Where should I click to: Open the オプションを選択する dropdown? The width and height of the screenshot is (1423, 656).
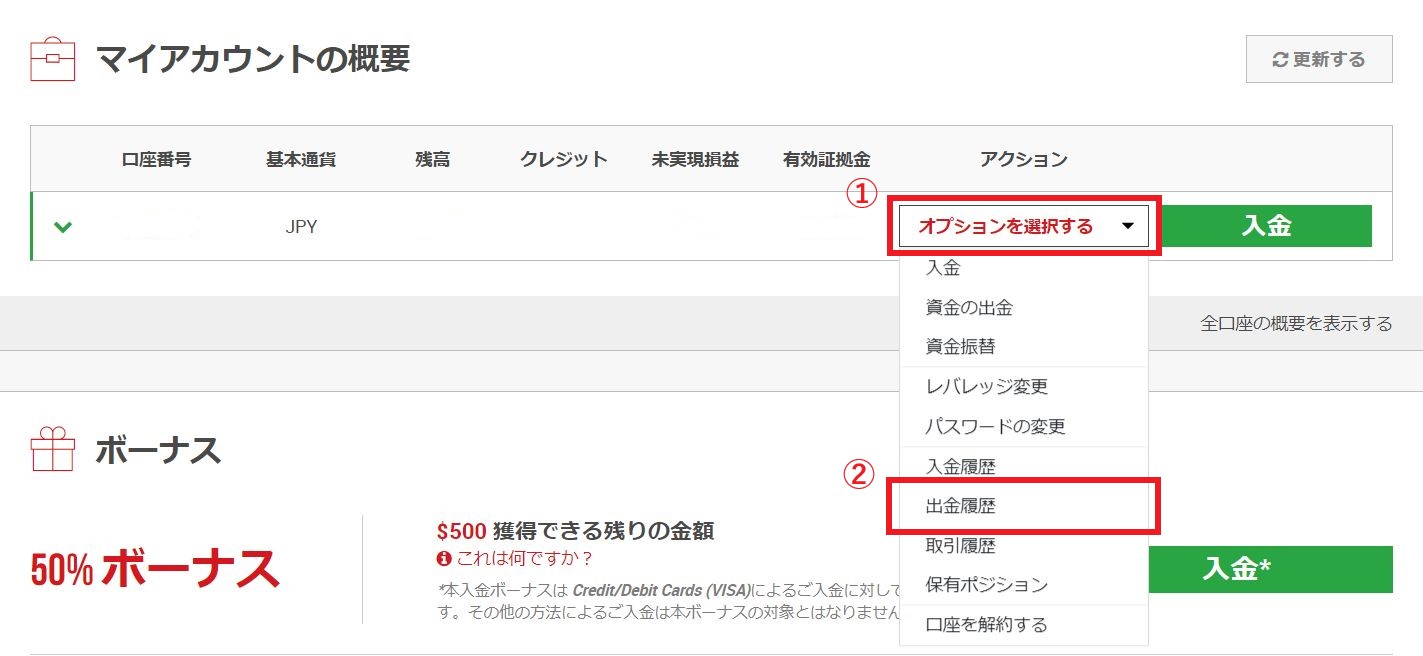click(x=1024, y=226)
